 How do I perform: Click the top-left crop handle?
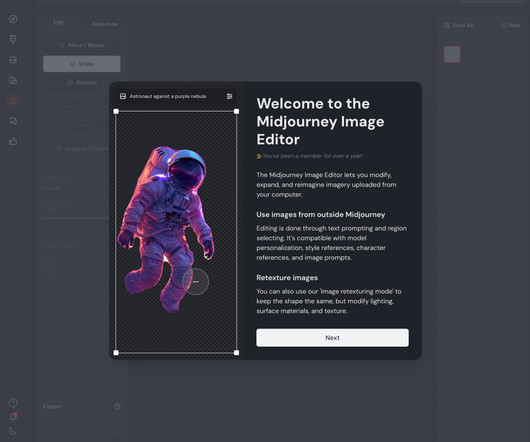[x=116, y=111]
